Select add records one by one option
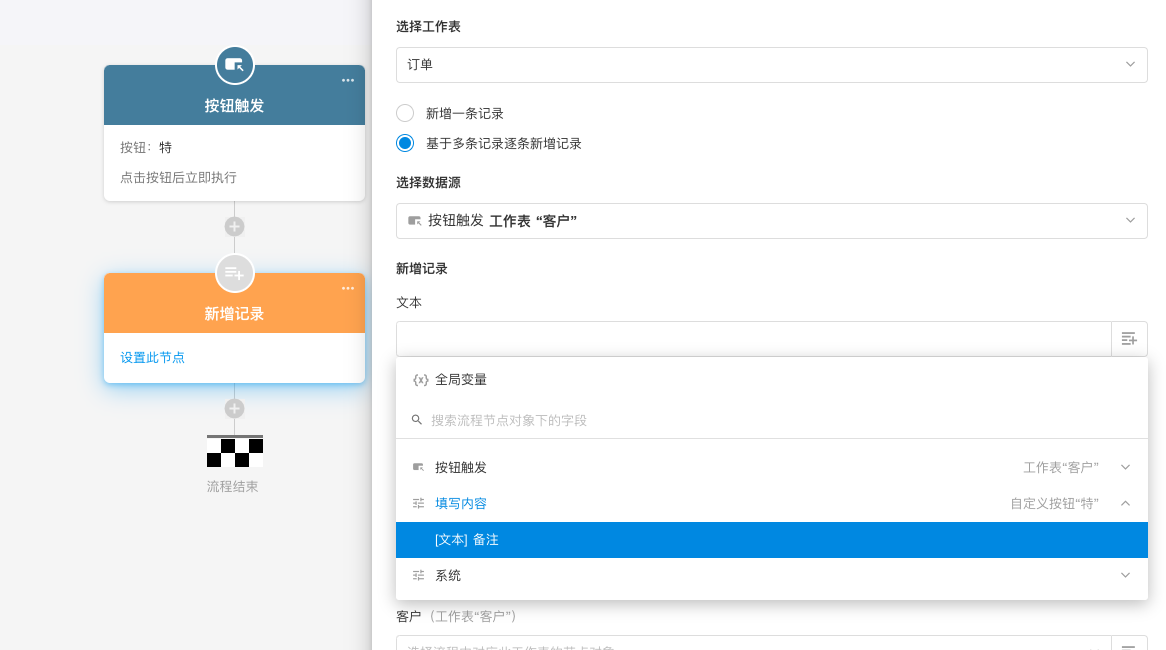The width and height of the screenshot is (1166, 650). (x=405, y=143)
